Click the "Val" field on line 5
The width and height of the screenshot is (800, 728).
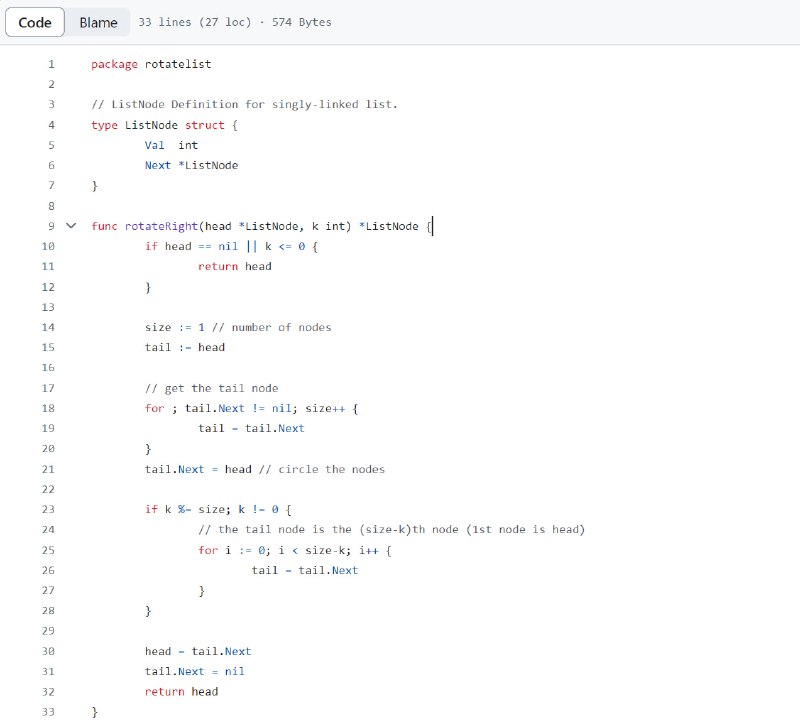point(155,145)
